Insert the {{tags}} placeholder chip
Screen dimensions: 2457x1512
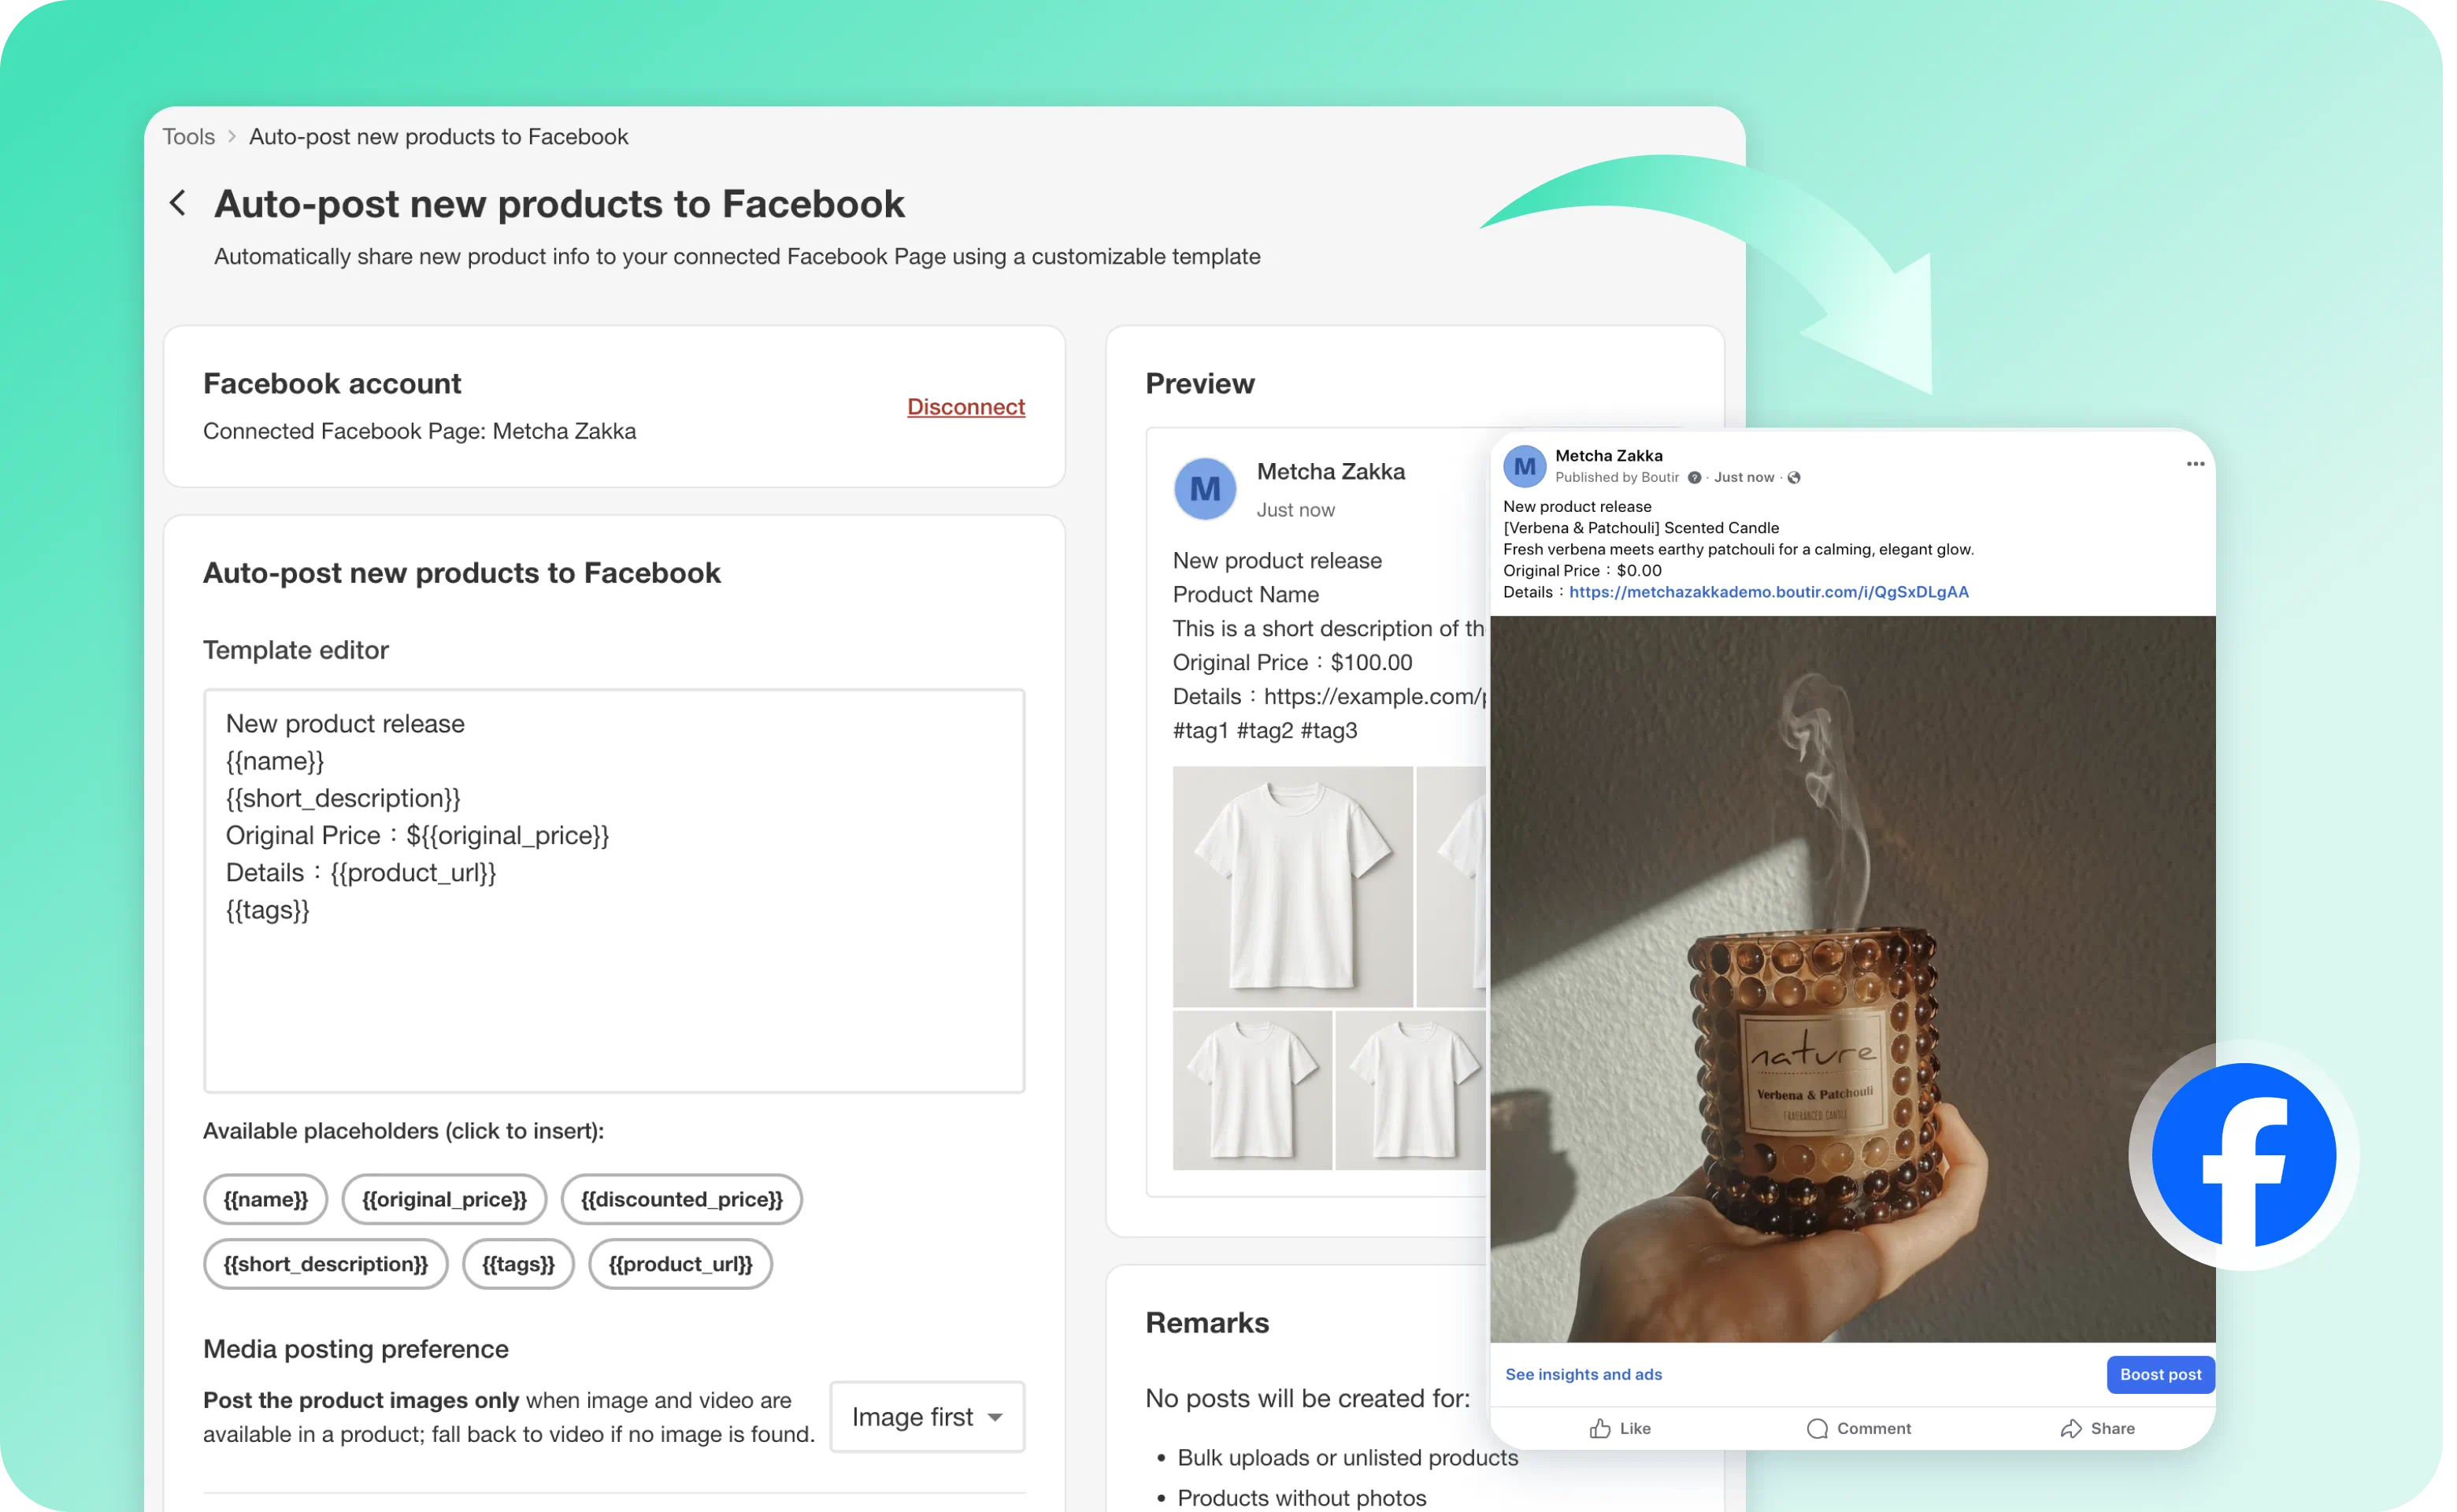(x=518, y=1264)
